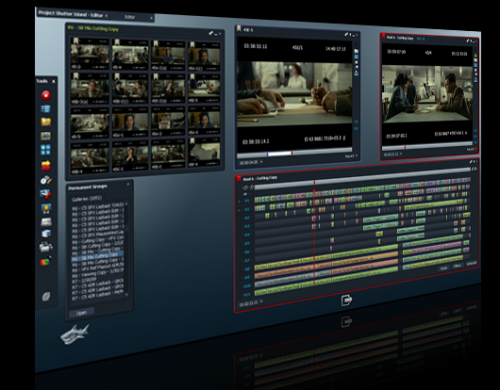
Task: Click the source viewer scrub bar
Action: 295,153
